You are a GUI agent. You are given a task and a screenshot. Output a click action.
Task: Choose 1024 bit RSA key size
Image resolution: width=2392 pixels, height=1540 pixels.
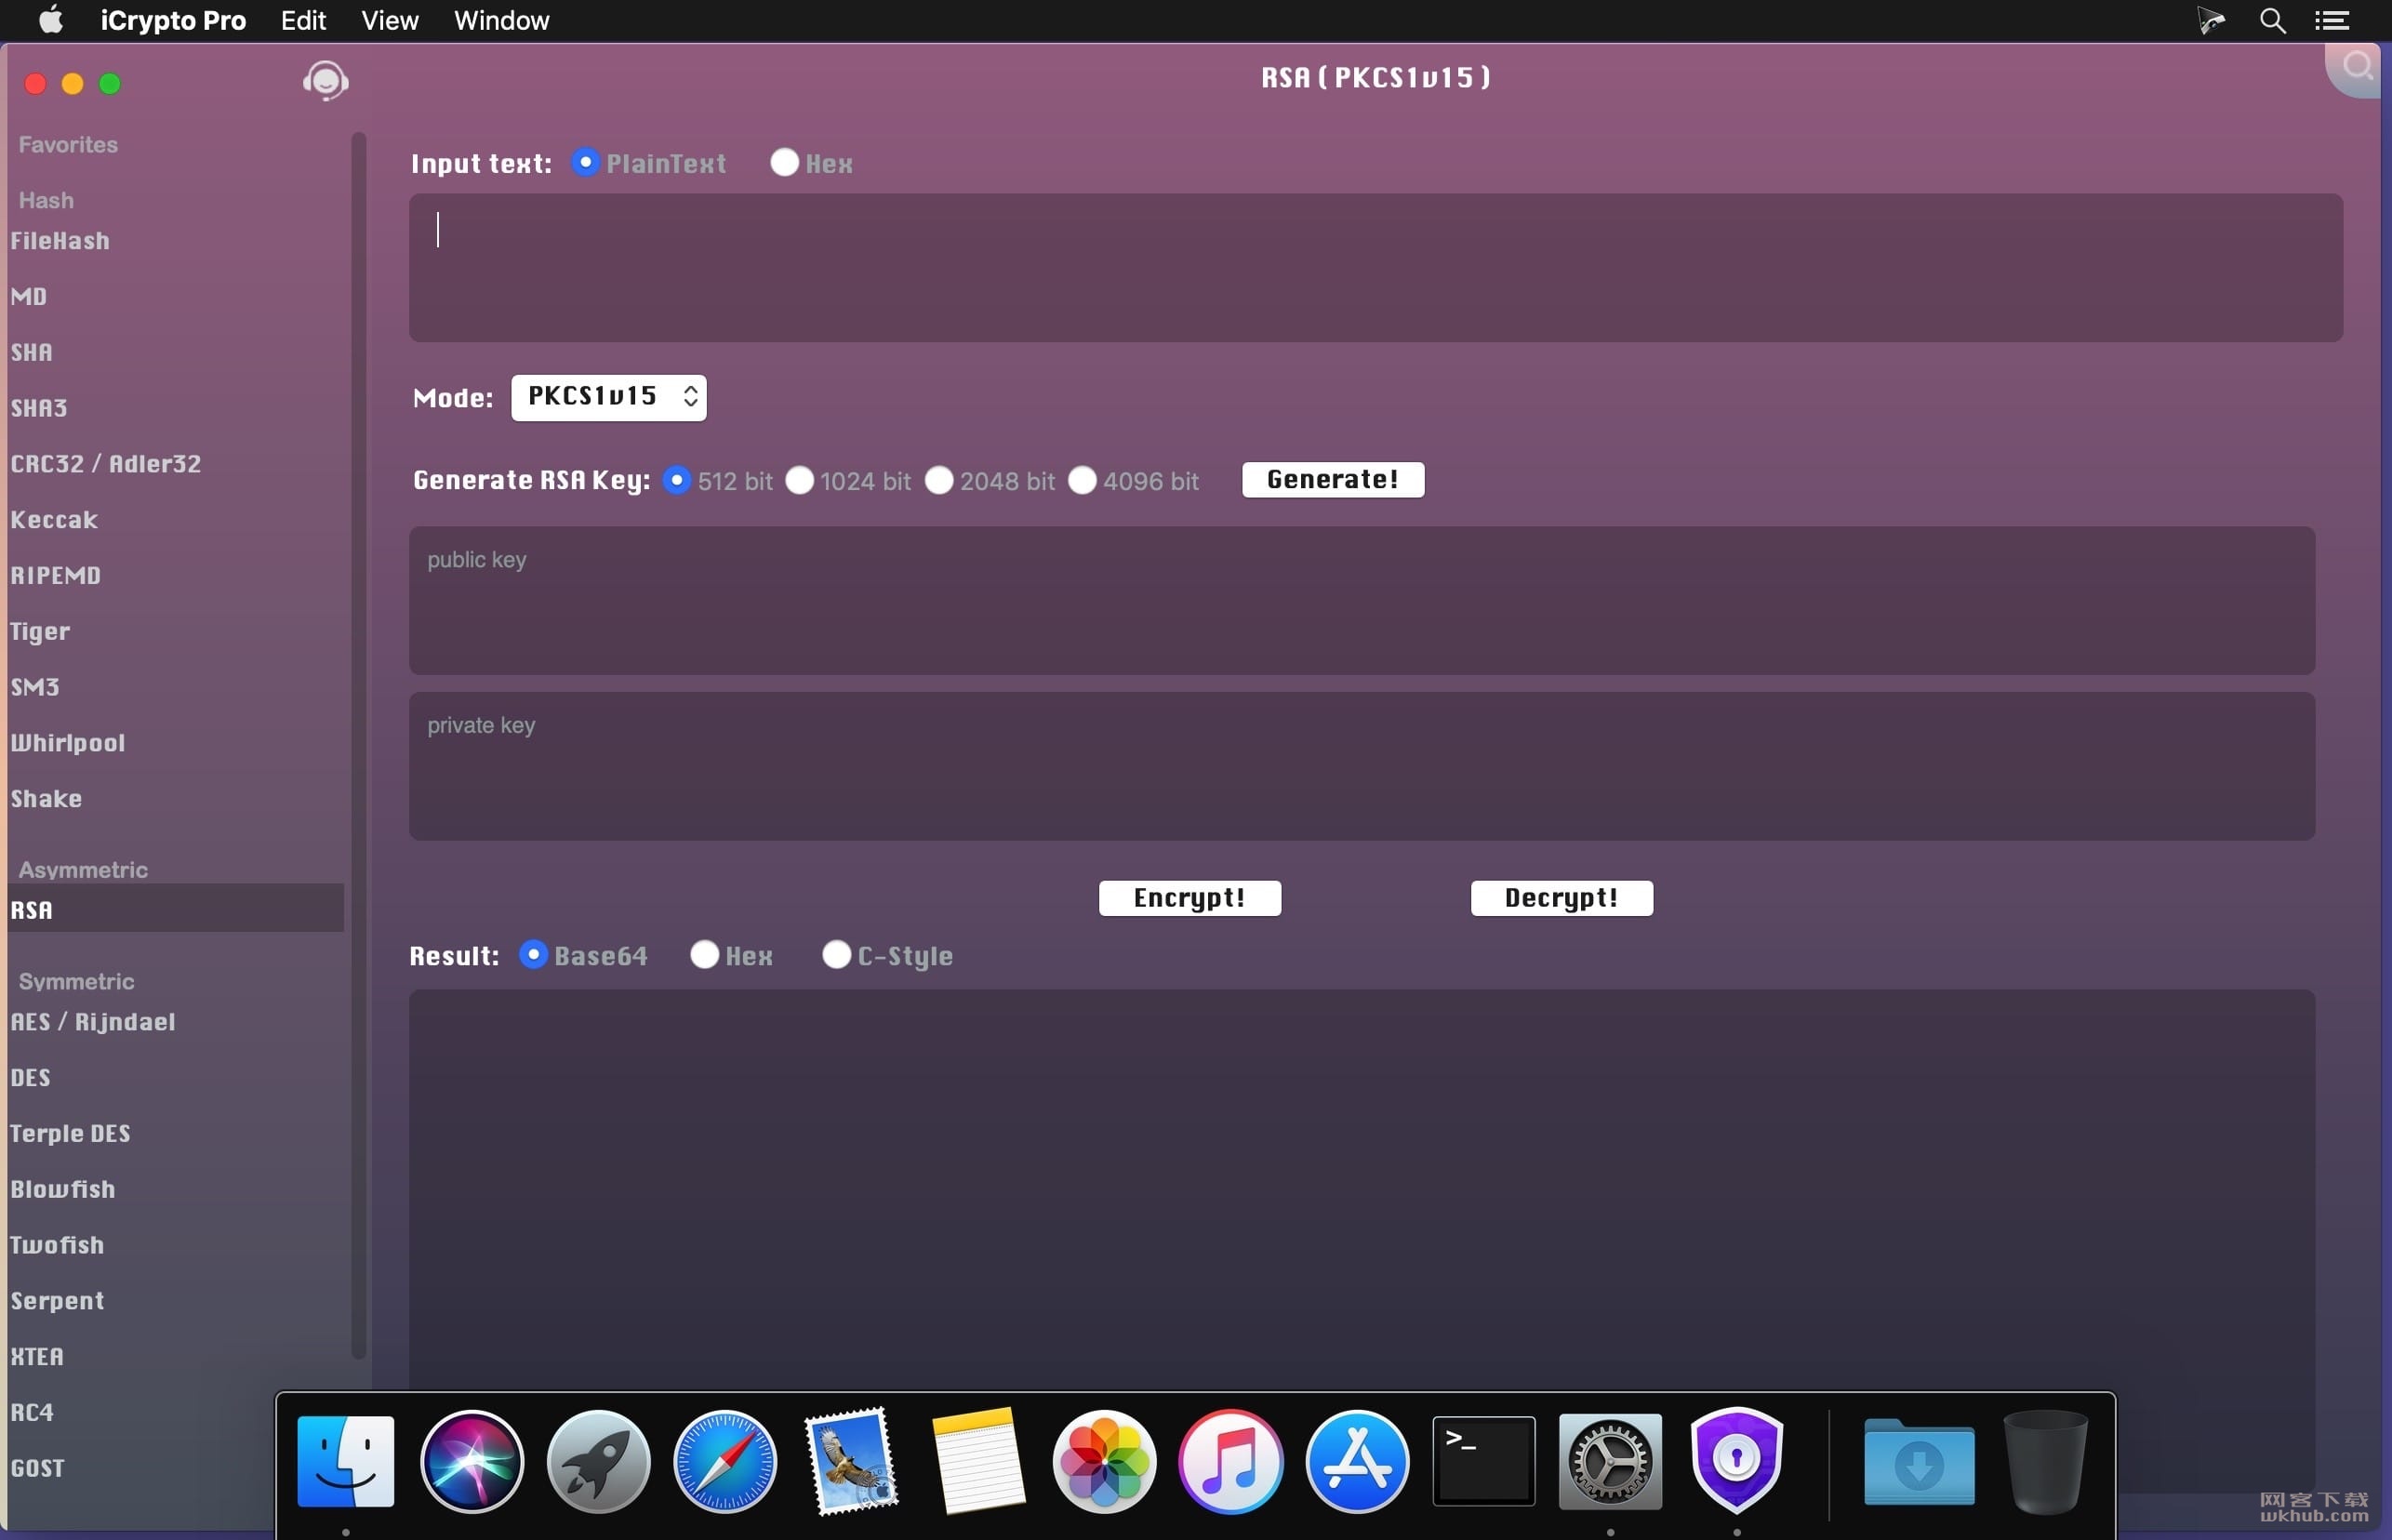tap(799, 480)
